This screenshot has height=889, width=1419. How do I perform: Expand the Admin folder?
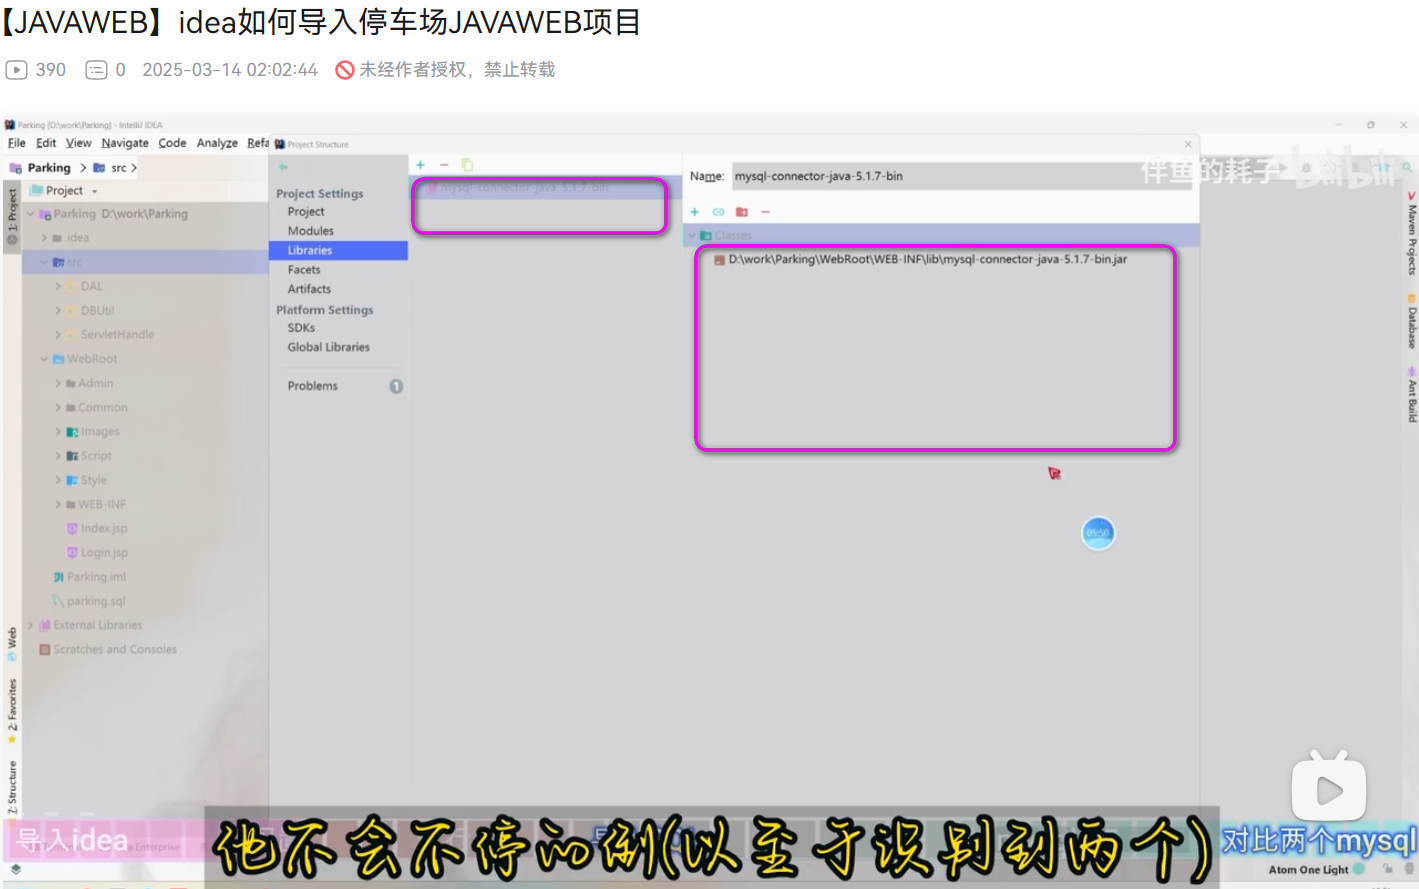(x=58, y=383)
